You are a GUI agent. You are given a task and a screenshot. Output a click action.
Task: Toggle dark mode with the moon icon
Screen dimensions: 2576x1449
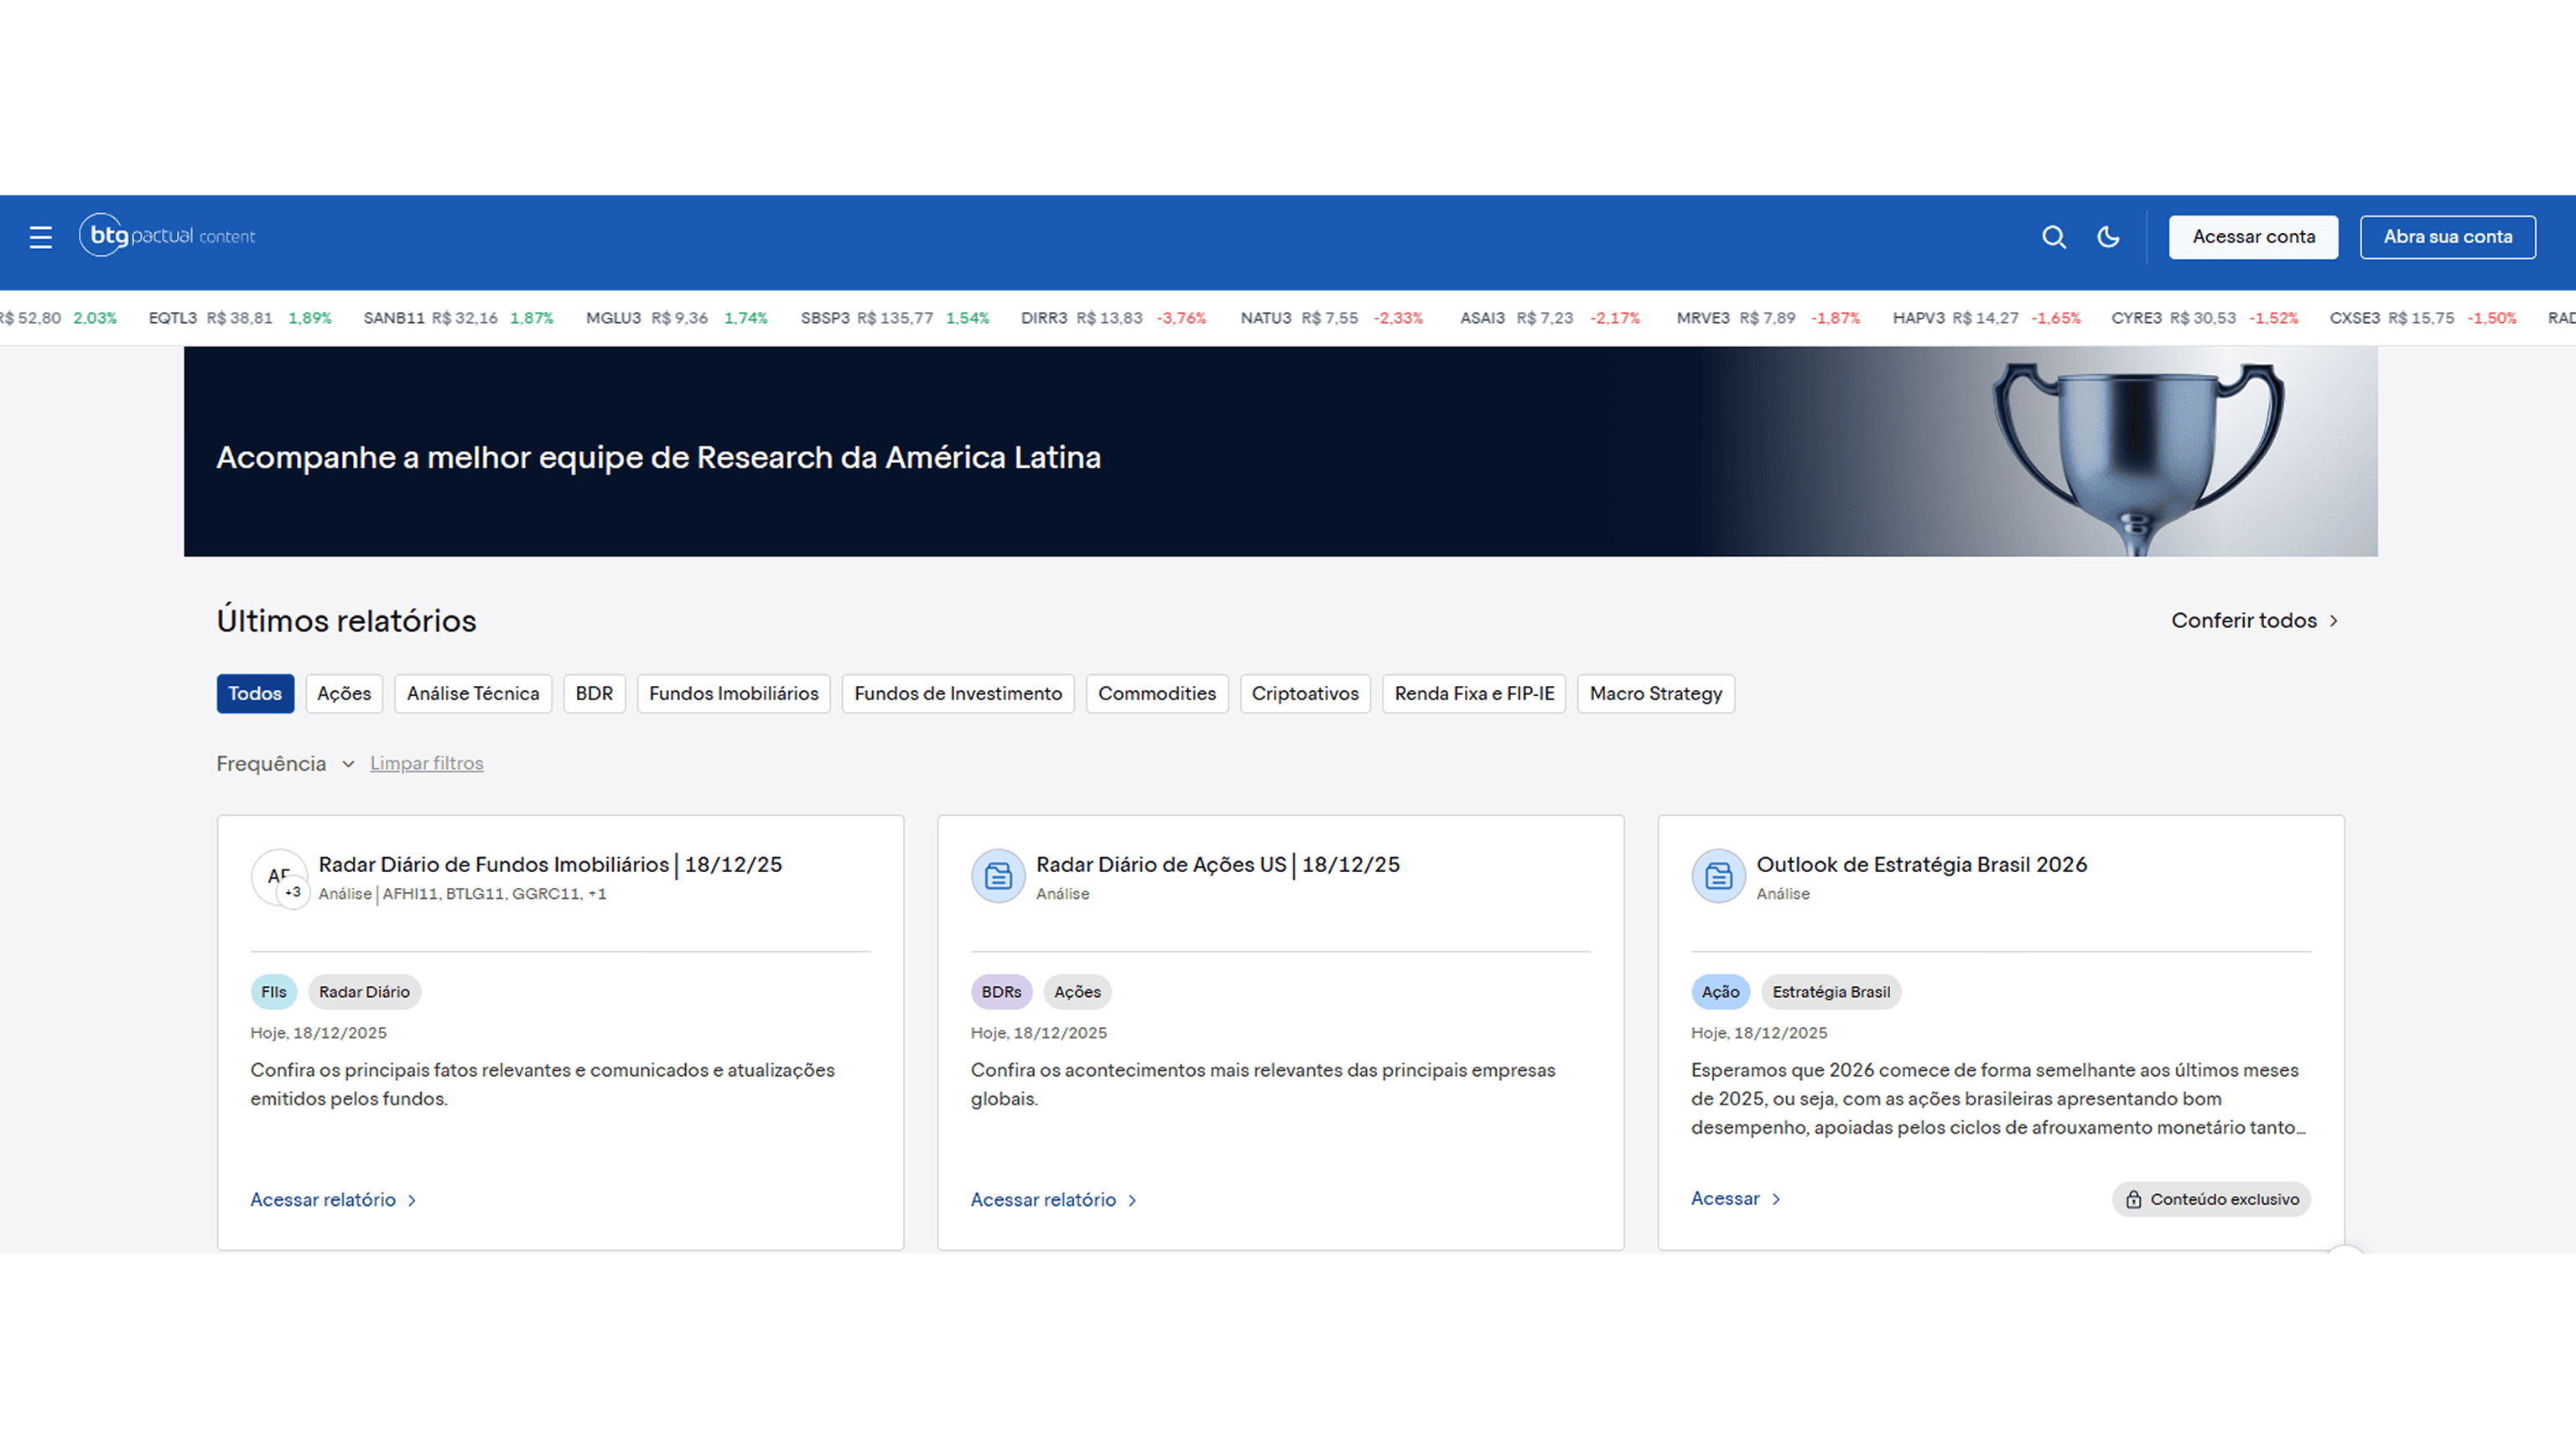click(x=2108, y=237)
